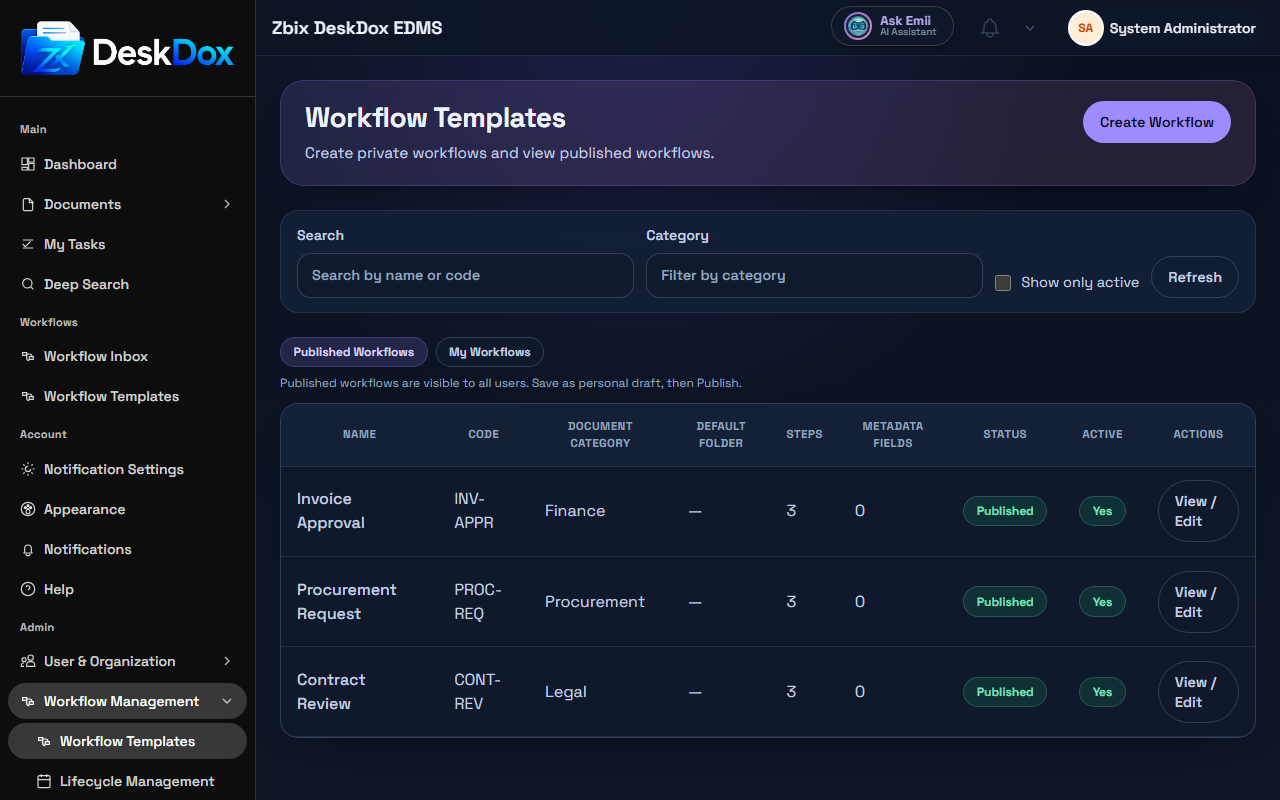Click the Workflows section Workflow Templates icon
Screen dimensions: 1280x800
(x=28, y=396)
